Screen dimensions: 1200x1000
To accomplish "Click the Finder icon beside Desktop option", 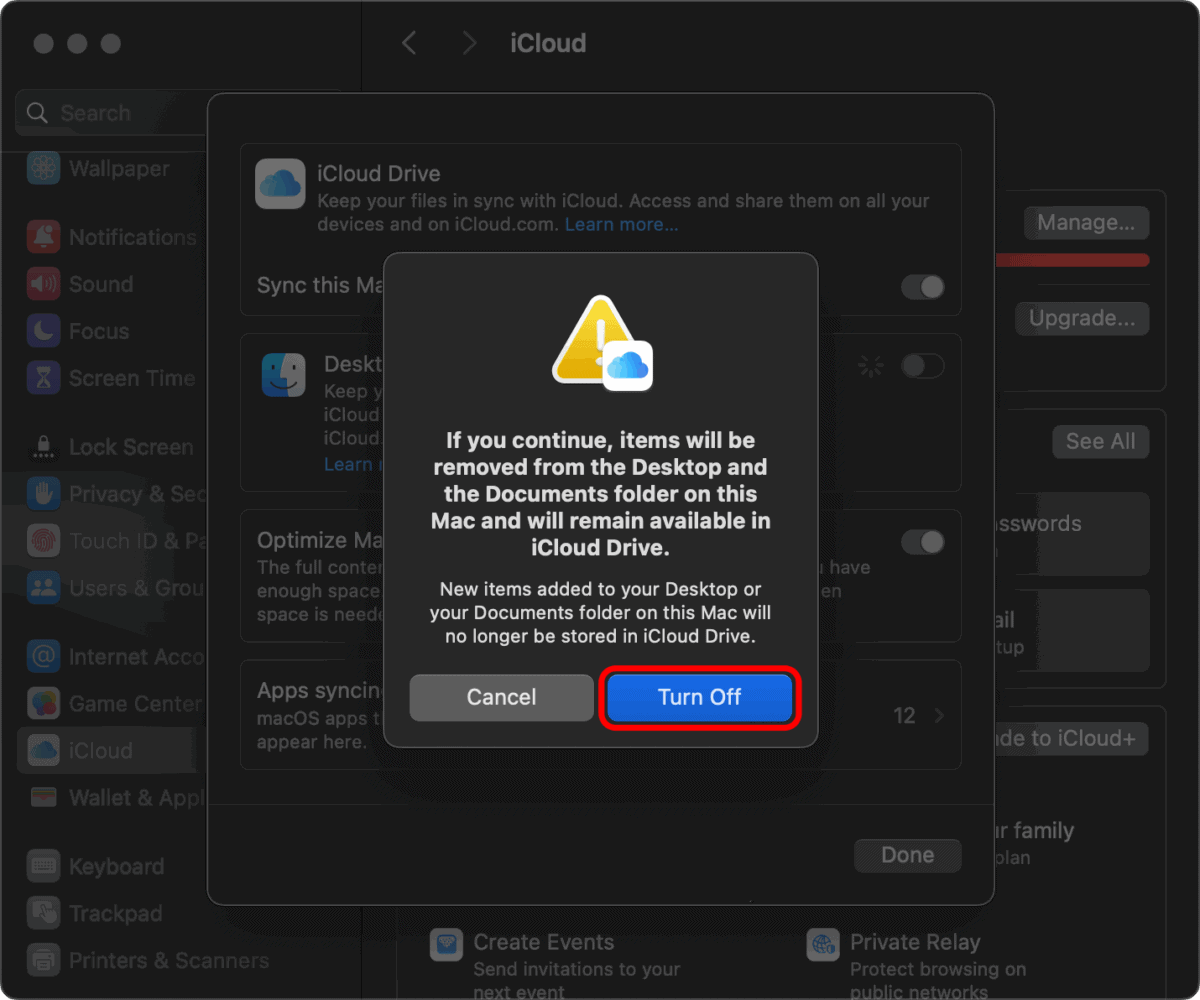I will (x=284, y=375).
